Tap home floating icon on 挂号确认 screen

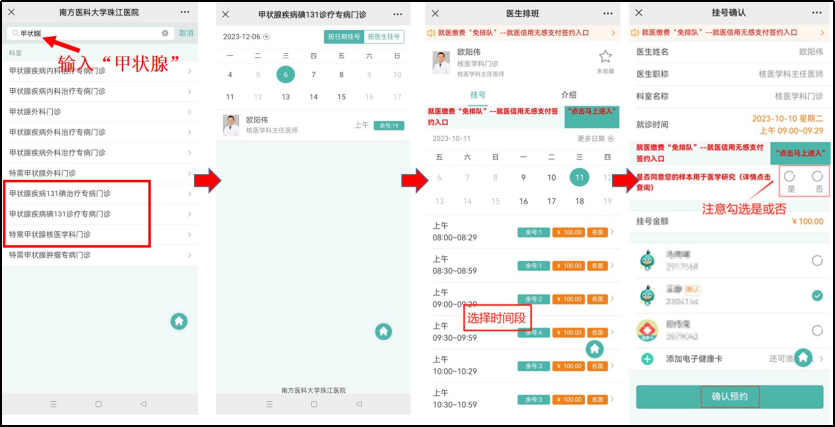coord(803,357)
